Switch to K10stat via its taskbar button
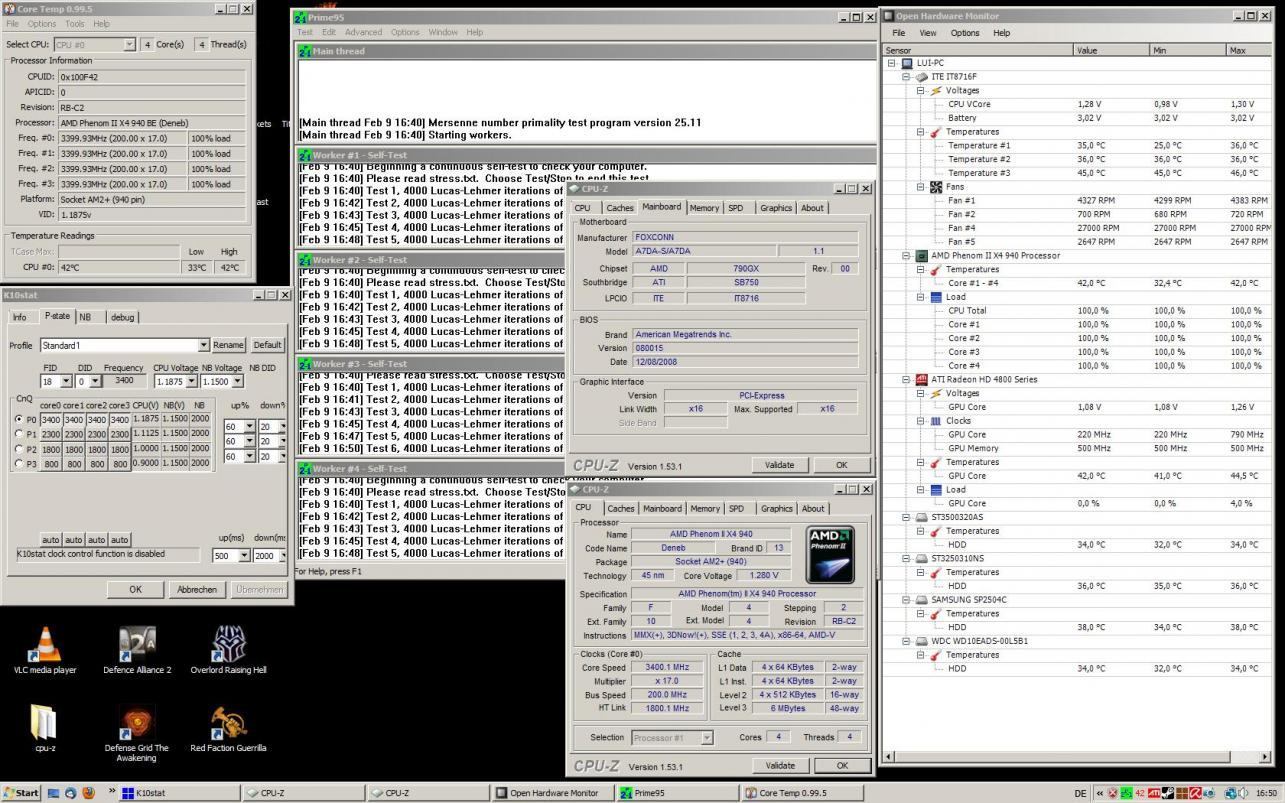Viewport: 1285px width, 803px height. (180, 793)
